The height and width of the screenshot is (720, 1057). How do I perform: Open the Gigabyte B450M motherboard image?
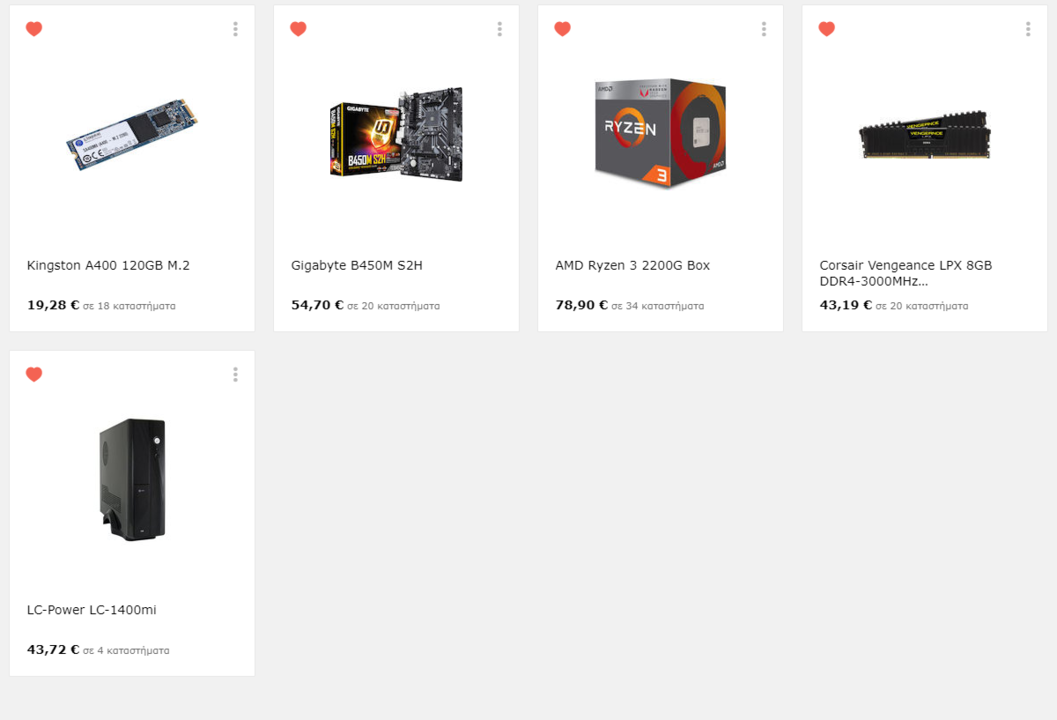click(396, 133)
